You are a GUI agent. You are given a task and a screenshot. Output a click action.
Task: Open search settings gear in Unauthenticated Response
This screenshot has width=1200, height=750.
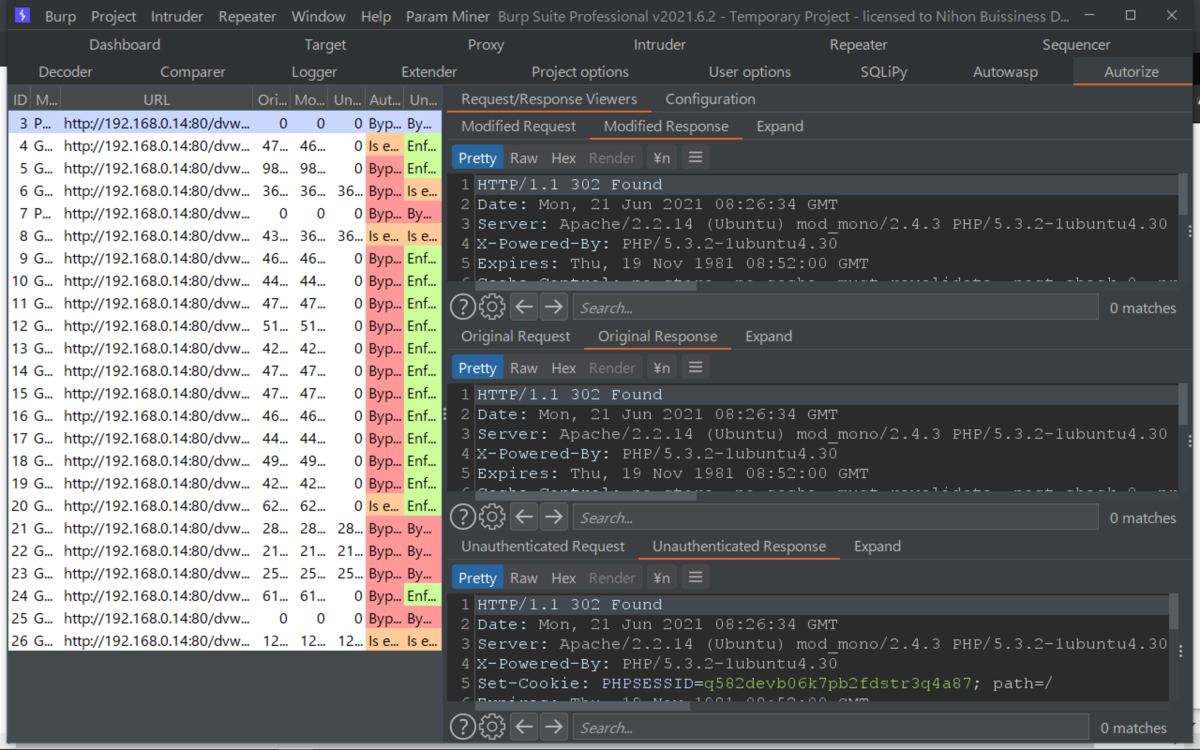[492, 727]
